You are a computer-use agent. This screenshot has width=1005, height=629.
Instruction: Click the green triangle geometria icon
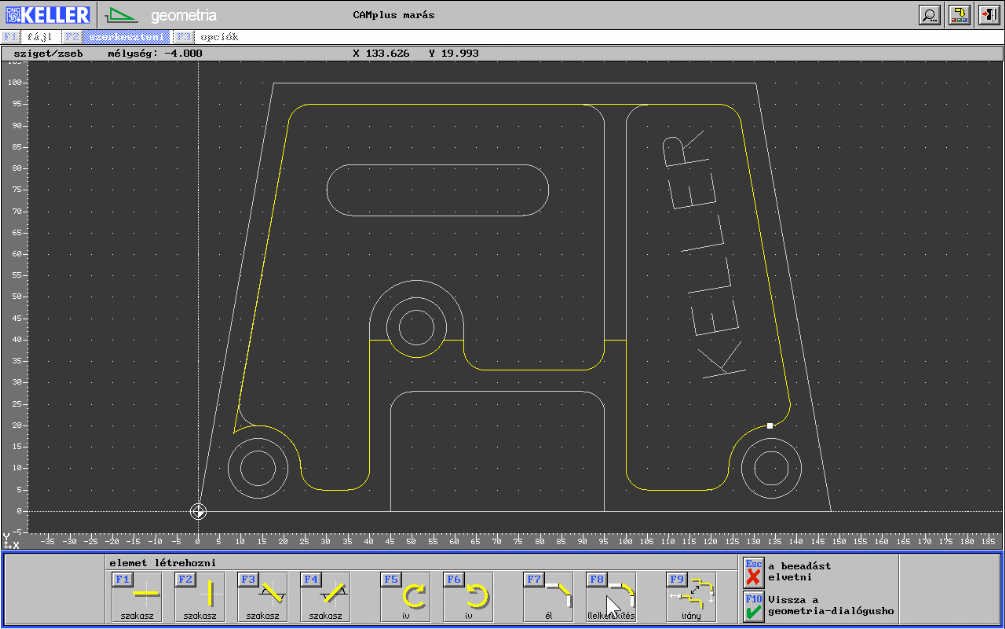coord(120,15)
